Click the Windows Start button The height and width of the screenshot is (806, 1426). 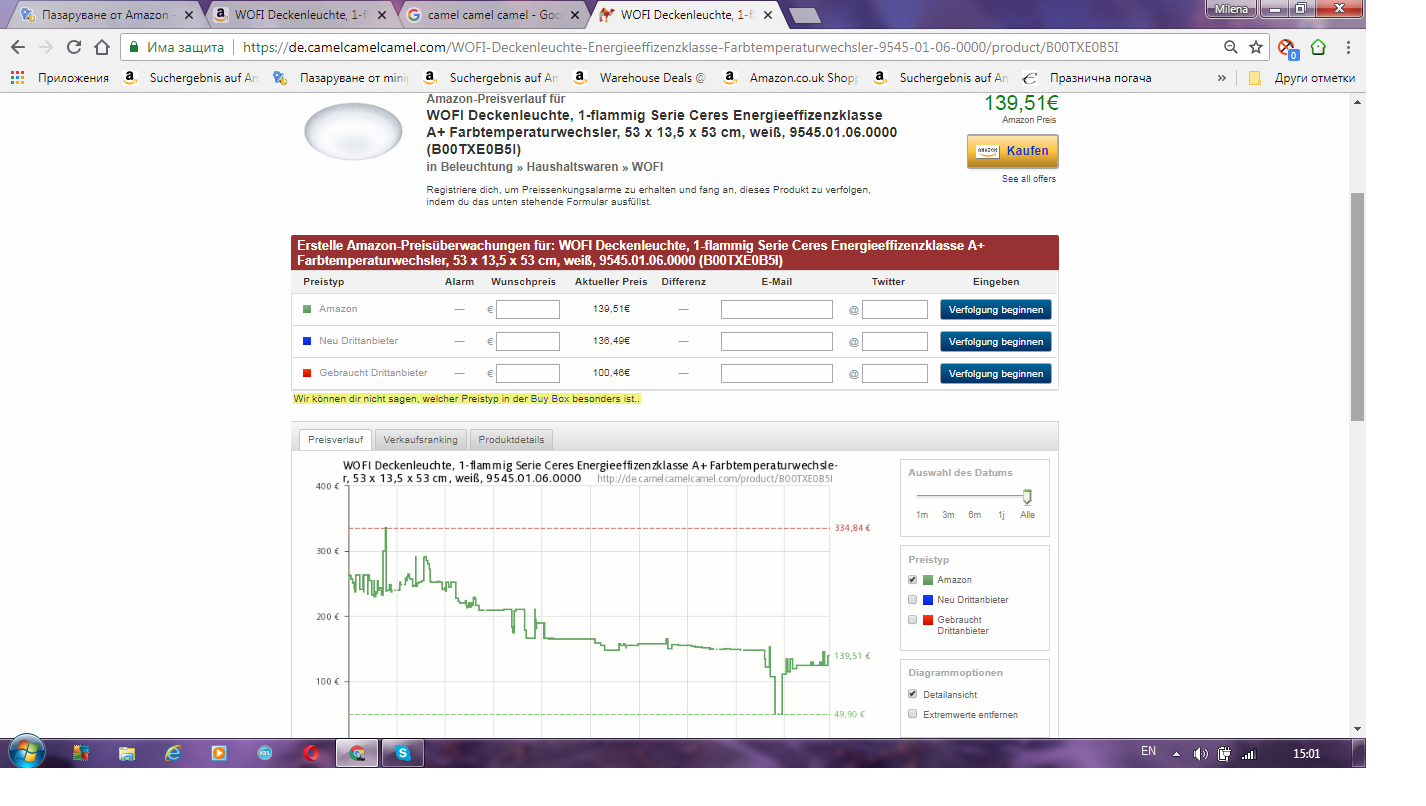coord(26,751)
